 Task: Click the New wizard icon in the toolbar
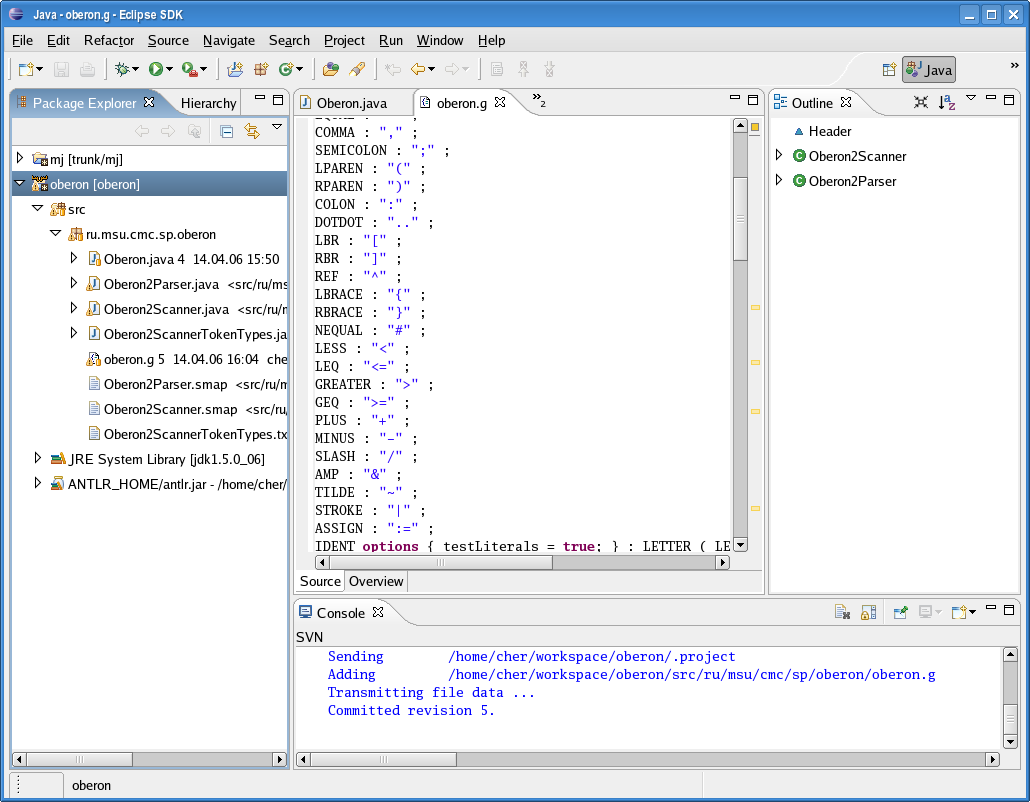pyautogui.click(x=26, y=69)
